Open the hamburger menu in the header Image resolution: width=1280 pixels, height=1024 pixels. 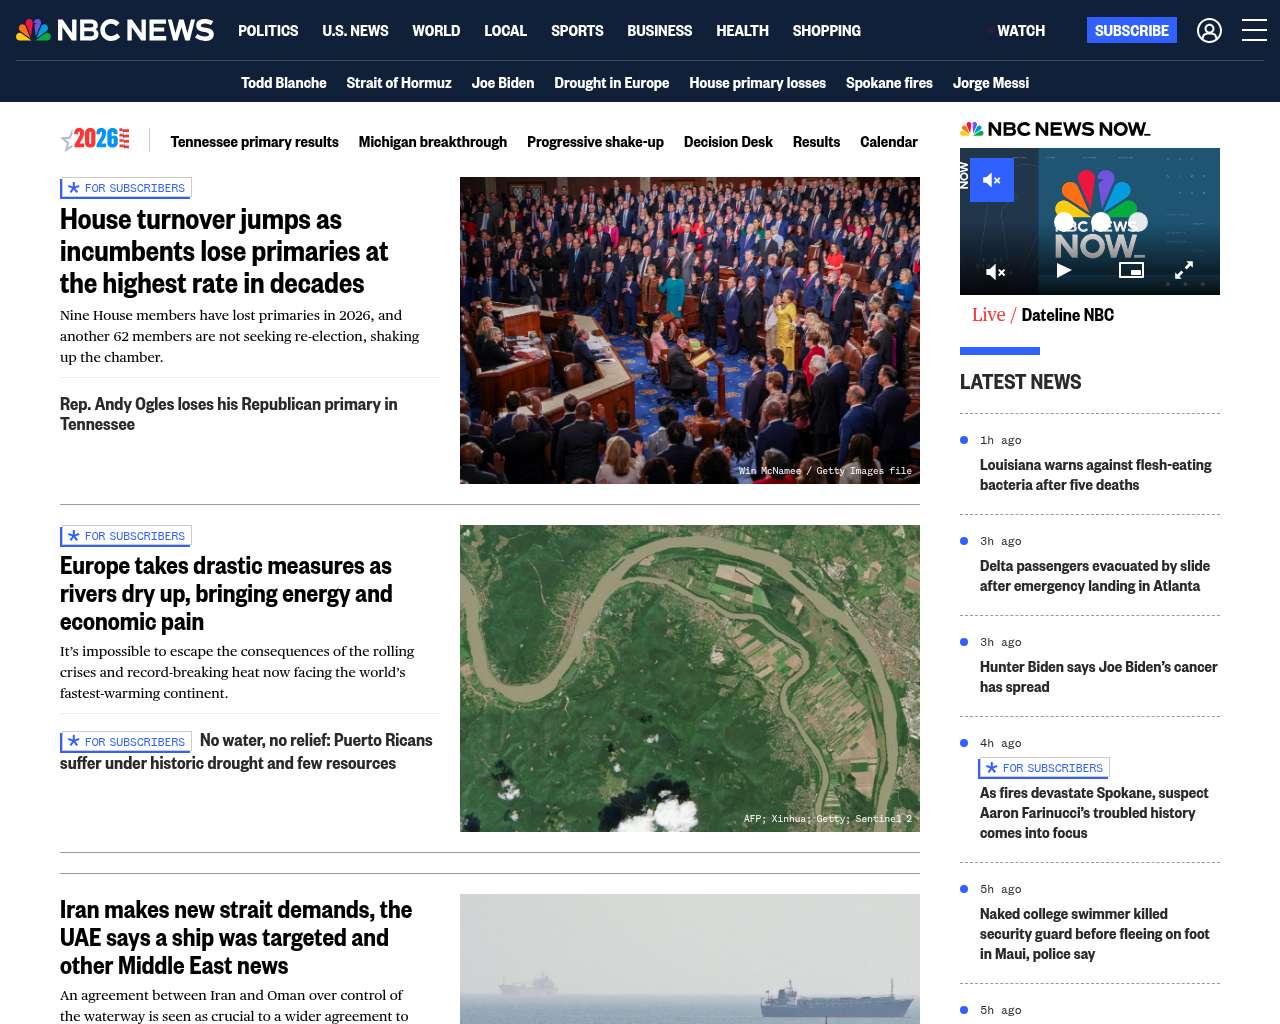point(1254,31)
